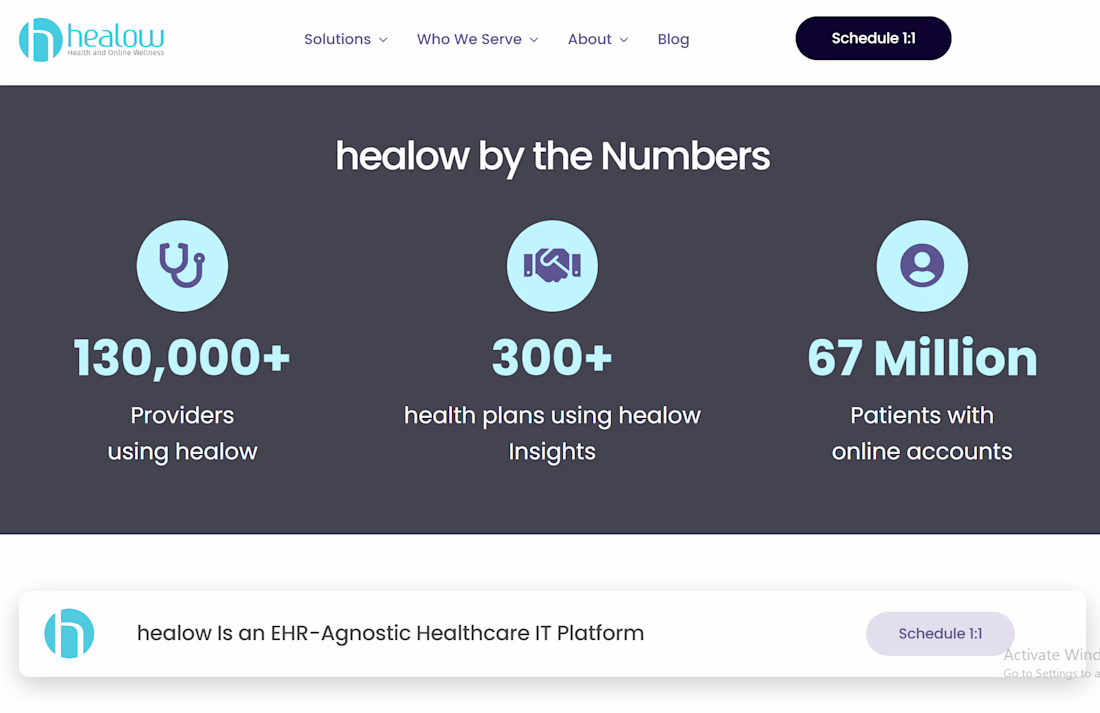Click the 130,000+ providers statistic

tap(182, 358)
